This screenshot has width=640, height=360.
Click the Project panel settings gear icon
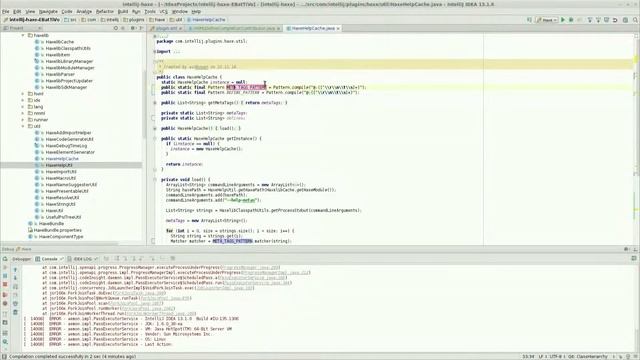pyautogui.click(x=133, y=28)
